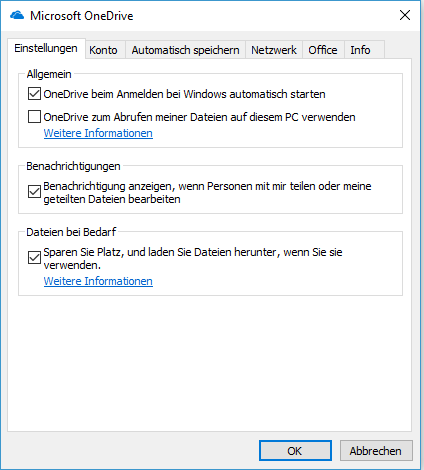424x470 pixels.
Task: Click the Dateien bei Bedarf group heading
Action: tap(71, 232)
